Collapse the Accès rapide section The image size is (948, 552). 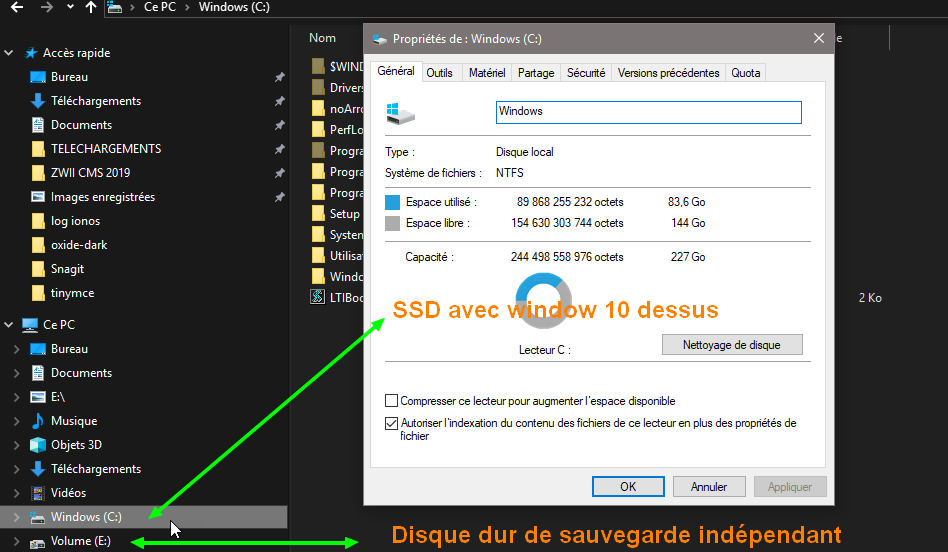pos(9,53)
